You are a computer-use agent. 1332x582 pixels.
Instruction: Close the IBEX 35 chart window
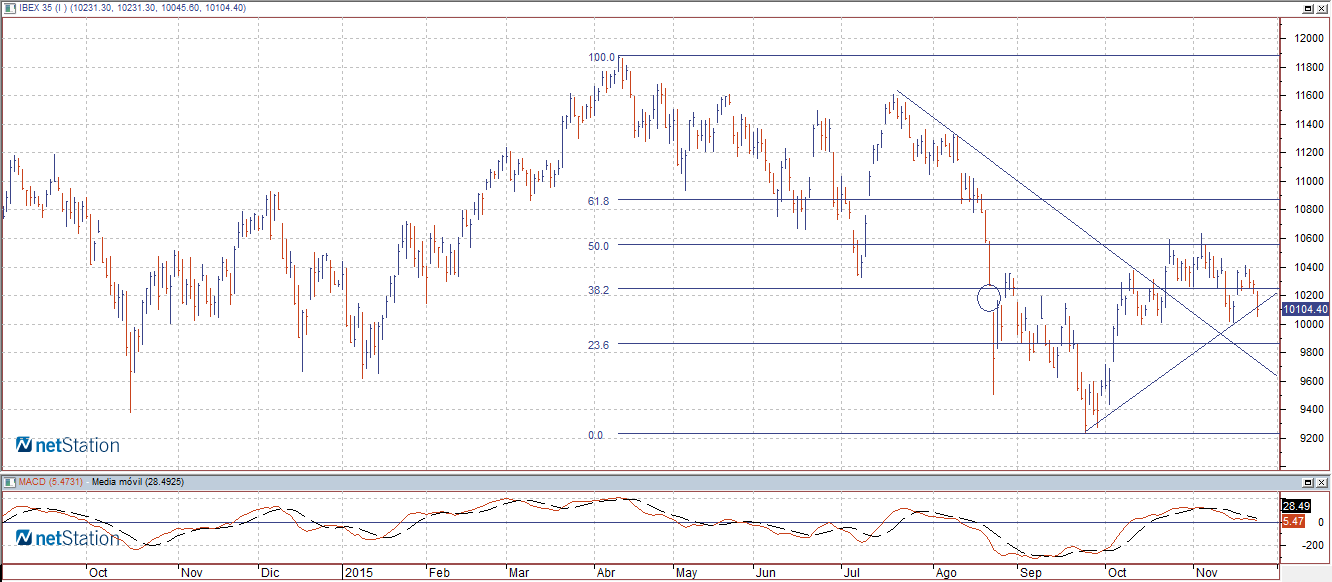tap(1321, 8)
